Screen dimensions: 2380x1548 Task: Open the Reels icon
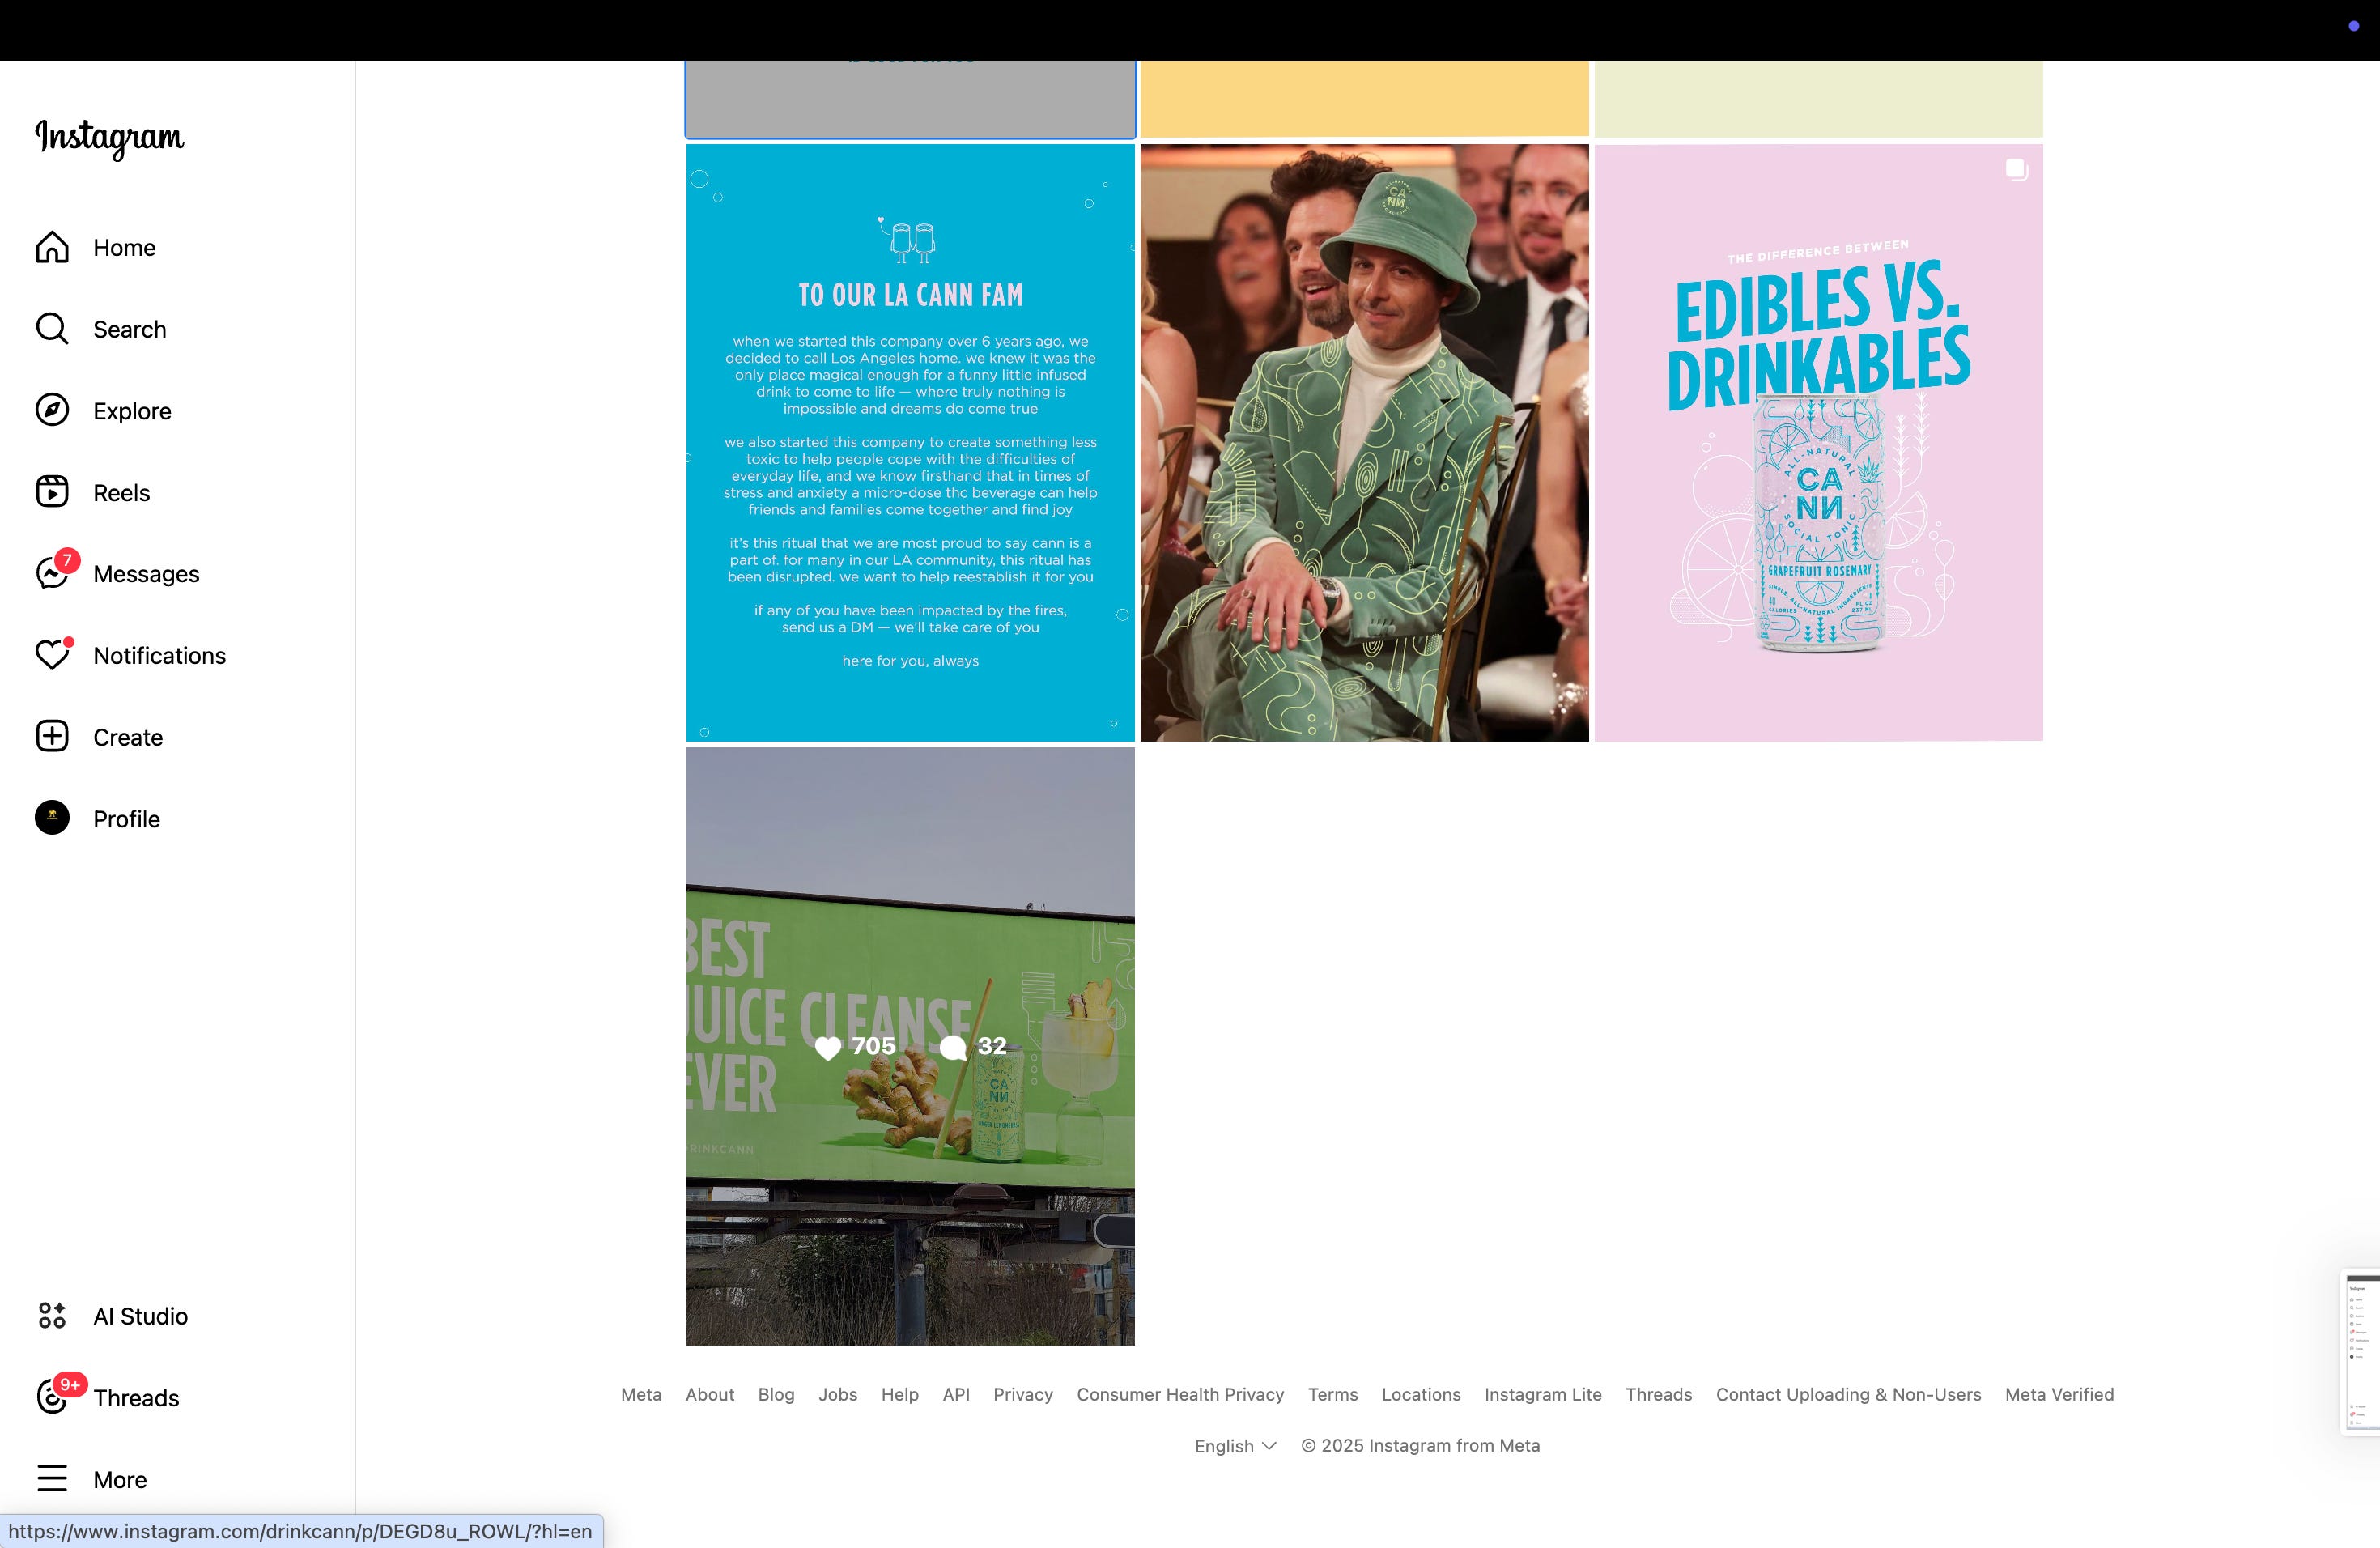coord(52,492)
